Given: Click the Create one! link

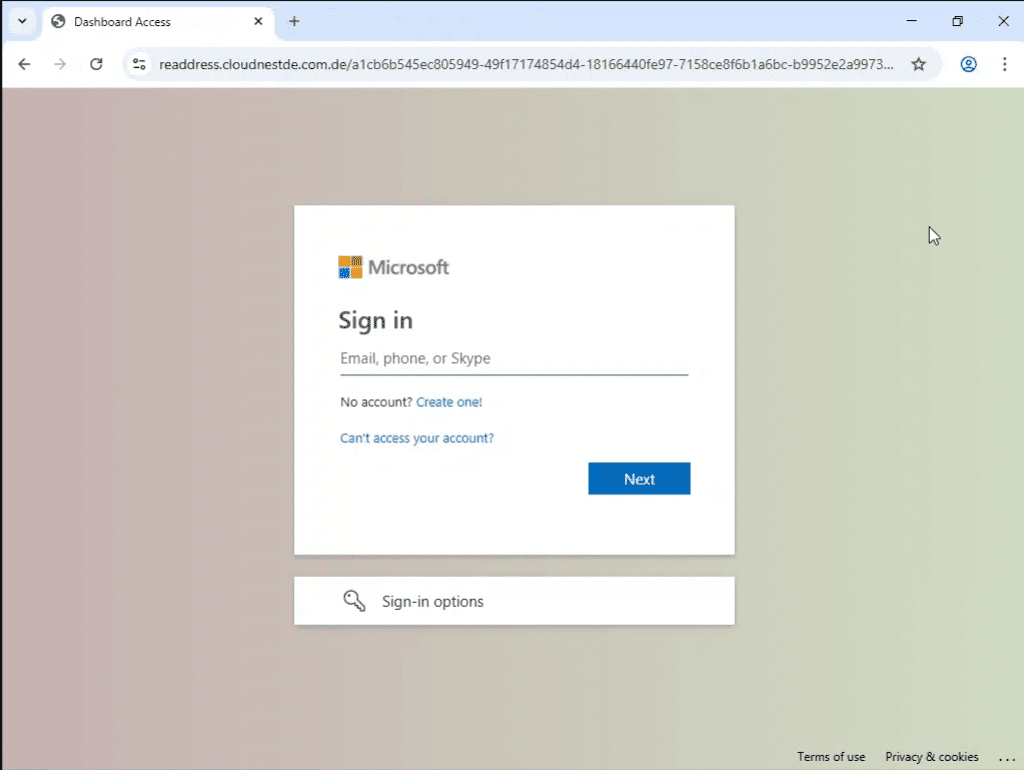Looking at the screenshot, I should [449, 402].
